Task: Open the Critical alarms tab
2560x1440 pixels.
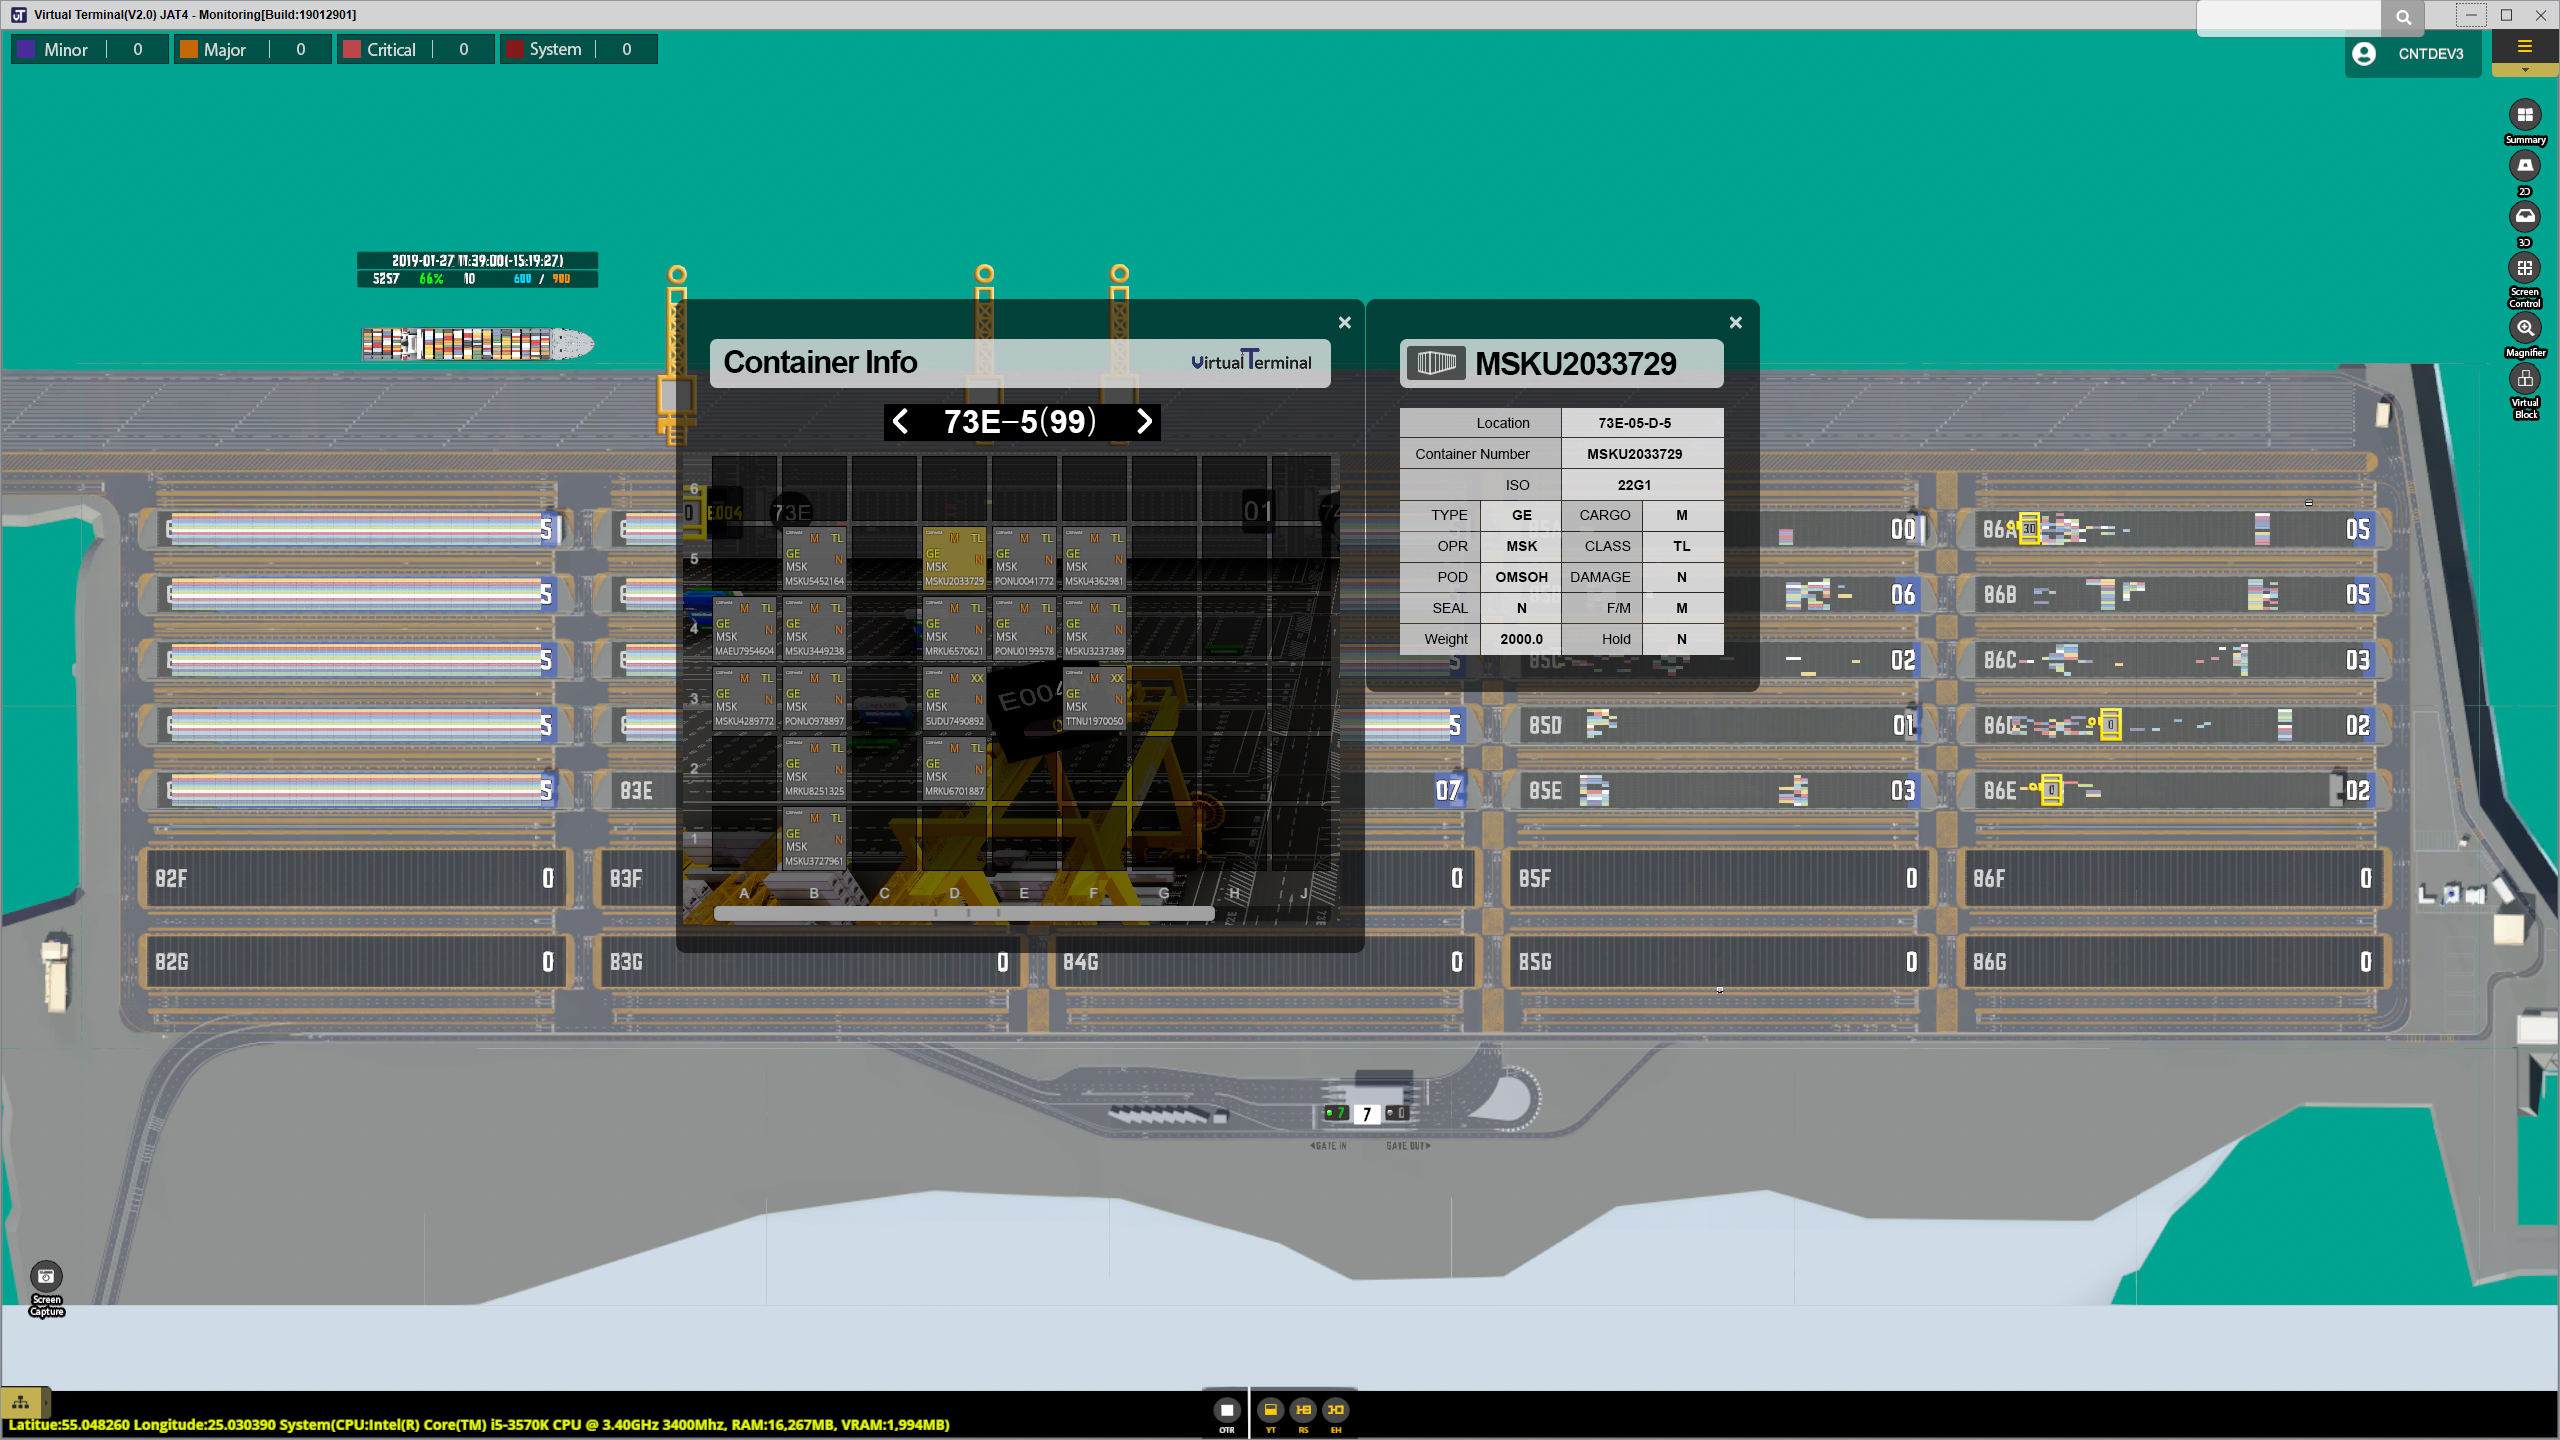Action: pos(391,50)
